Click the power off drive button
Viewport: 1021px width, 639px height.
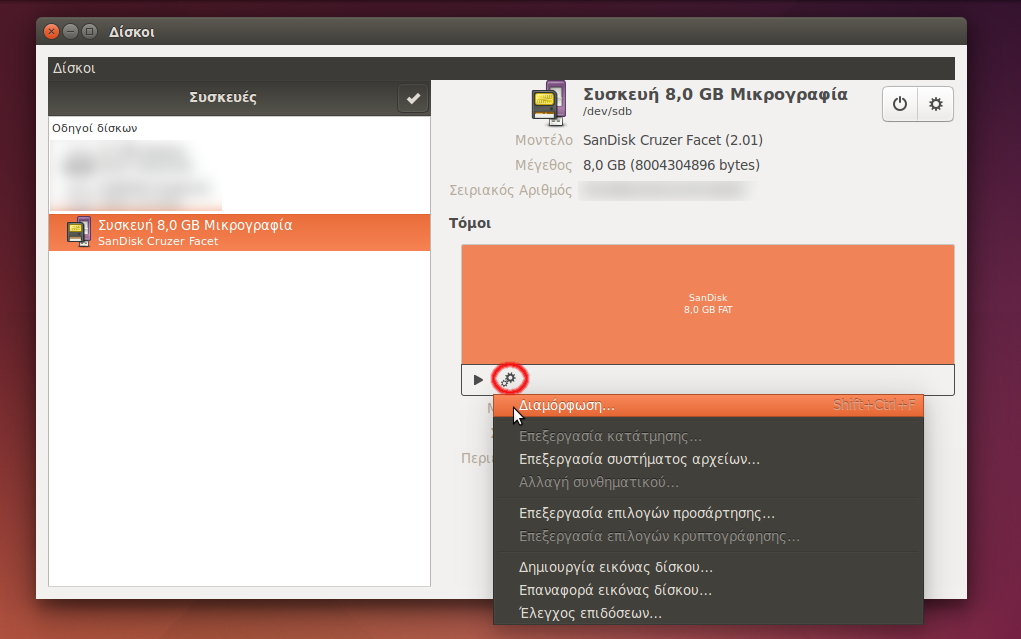(900, 104)
